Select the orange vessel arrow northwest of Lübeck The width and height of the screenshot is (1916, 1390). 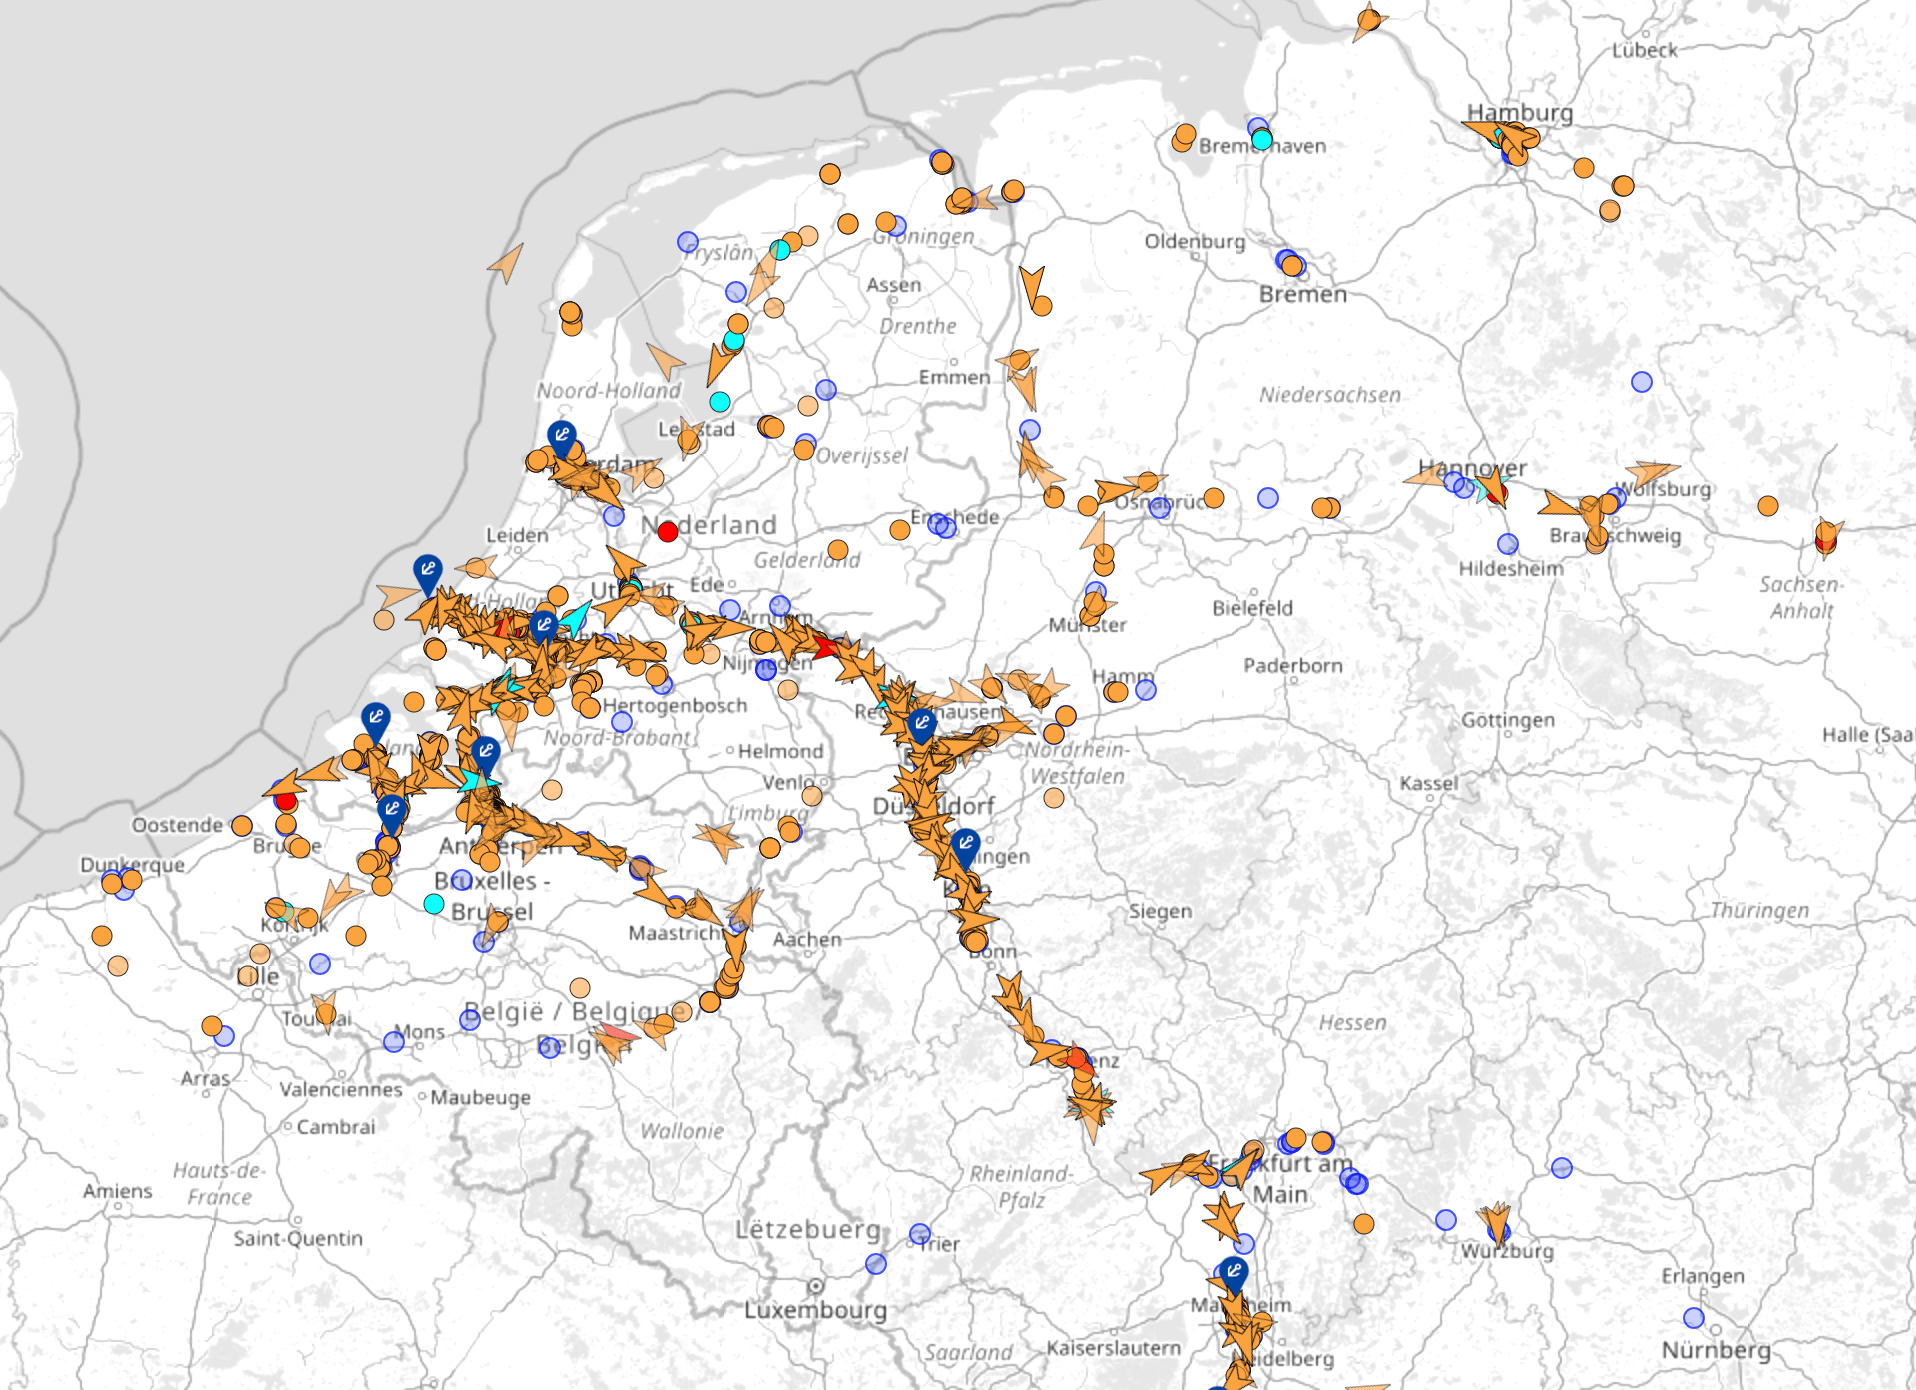1367,21
